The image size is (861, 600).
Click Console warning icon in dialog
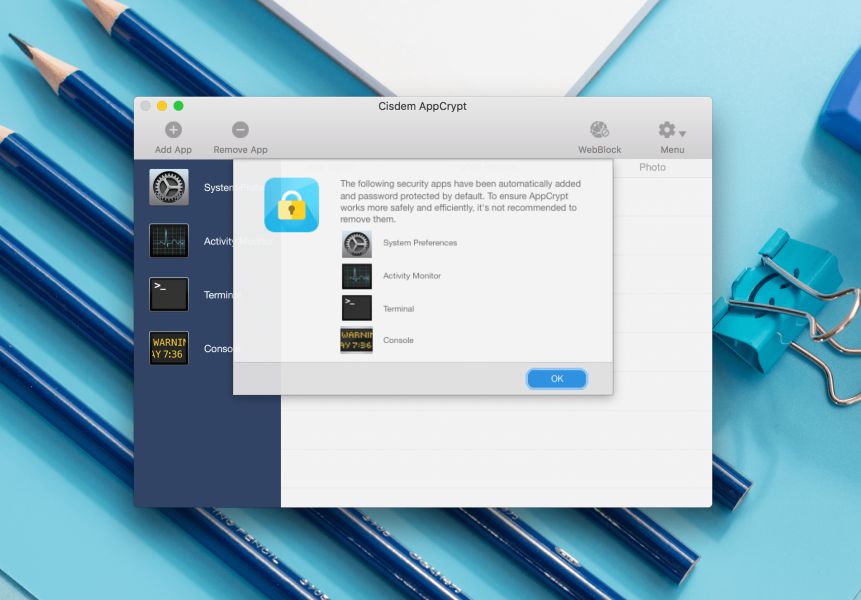[356, 340]
